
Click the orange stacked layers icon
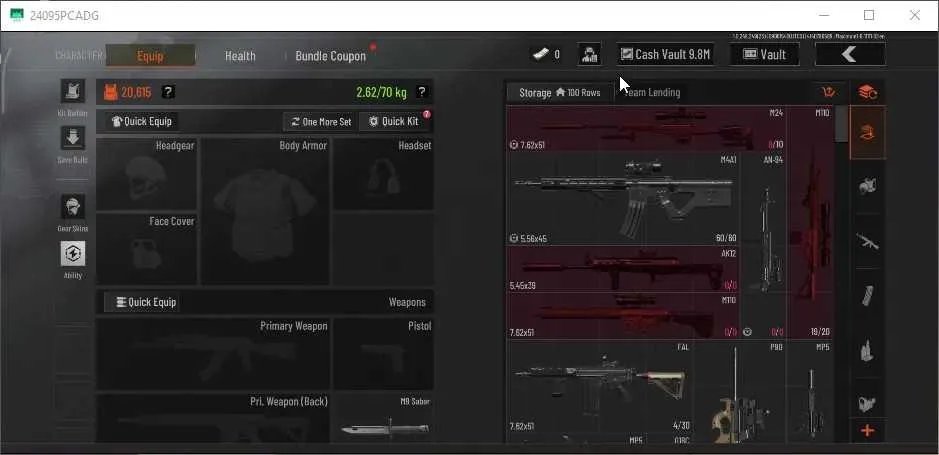[x=868, y=92]
